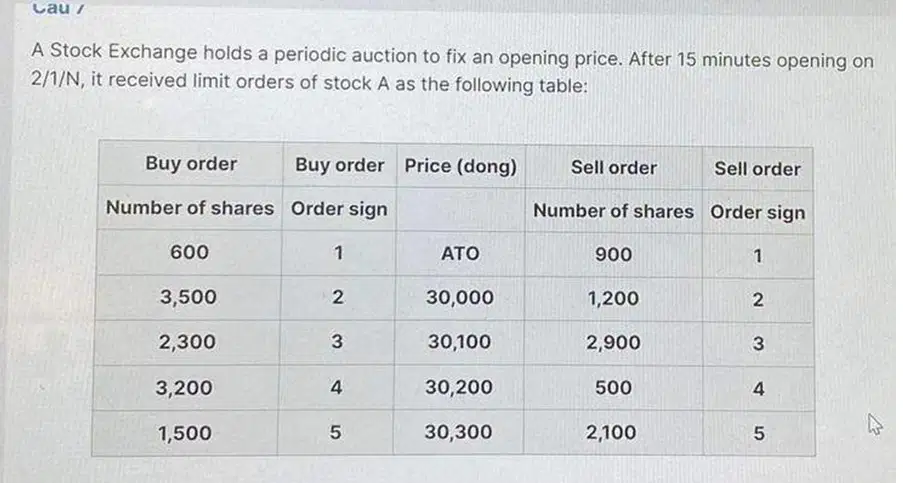This screenshot has height=483, width=903.
Task: Select the 30,000 price cell
Action: 460,298
